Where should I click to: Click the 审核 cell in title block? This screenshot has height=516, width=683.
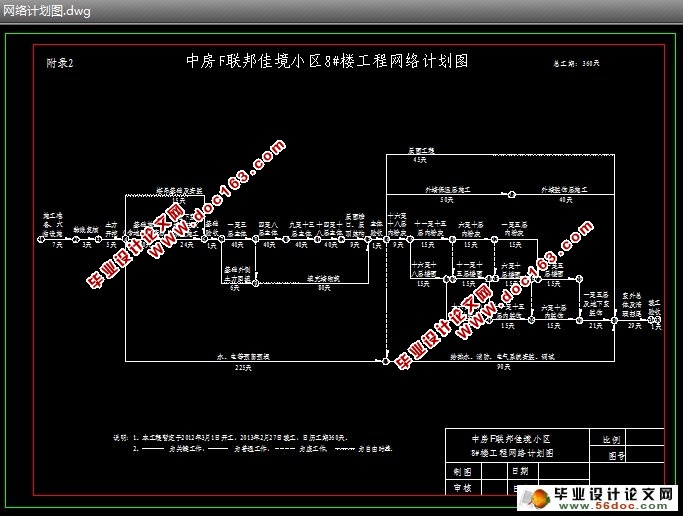463,487
